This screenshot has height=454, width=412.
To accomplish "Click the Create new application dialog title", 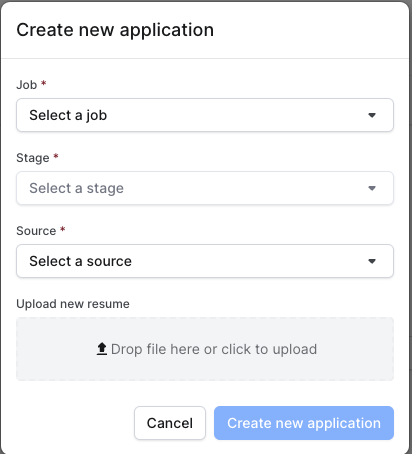I will point(115,30).
